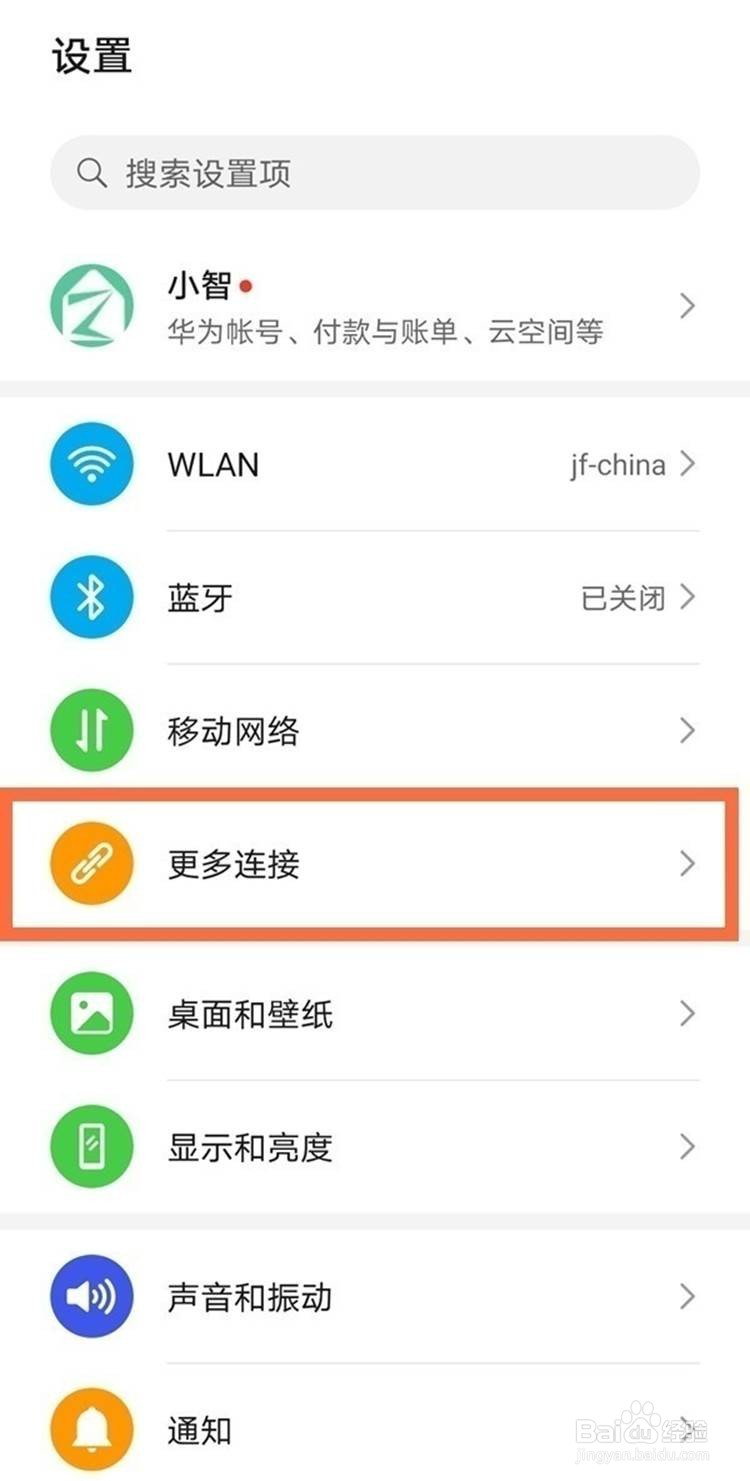Tap the desktop and wallpaper picture icon
Image resolution: width=750 pixels, height=1481 pixels.
[91, 1014]
